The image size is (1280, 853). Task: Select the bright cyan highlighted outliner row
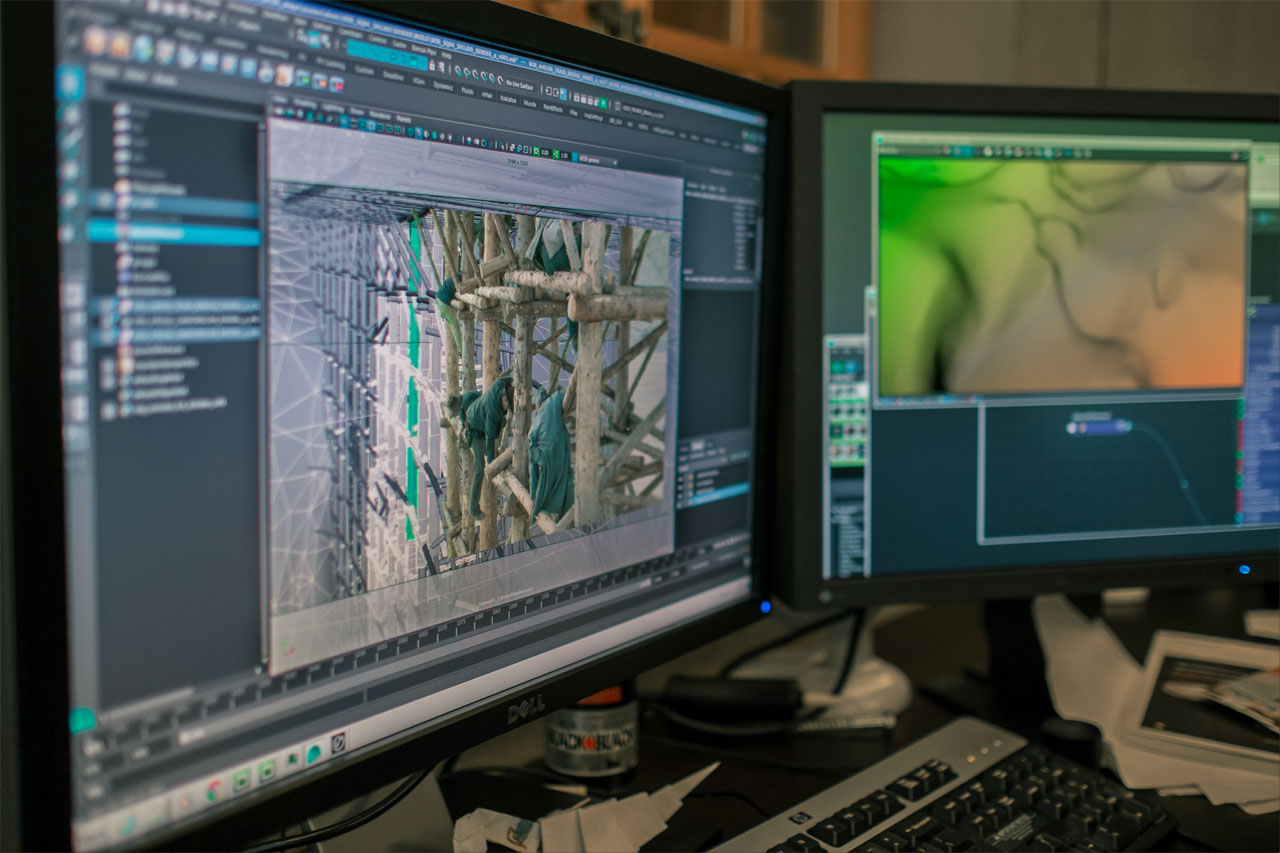click(x=172, y=233)
